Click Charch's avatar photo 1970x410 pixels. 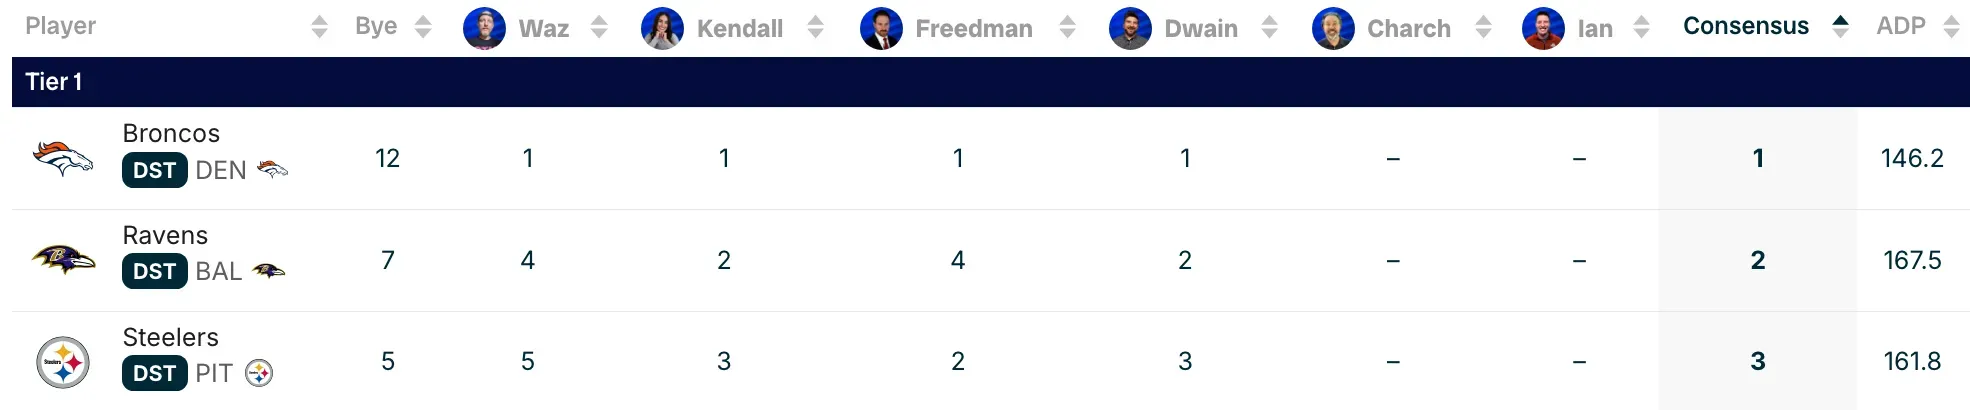point(1333,28)
